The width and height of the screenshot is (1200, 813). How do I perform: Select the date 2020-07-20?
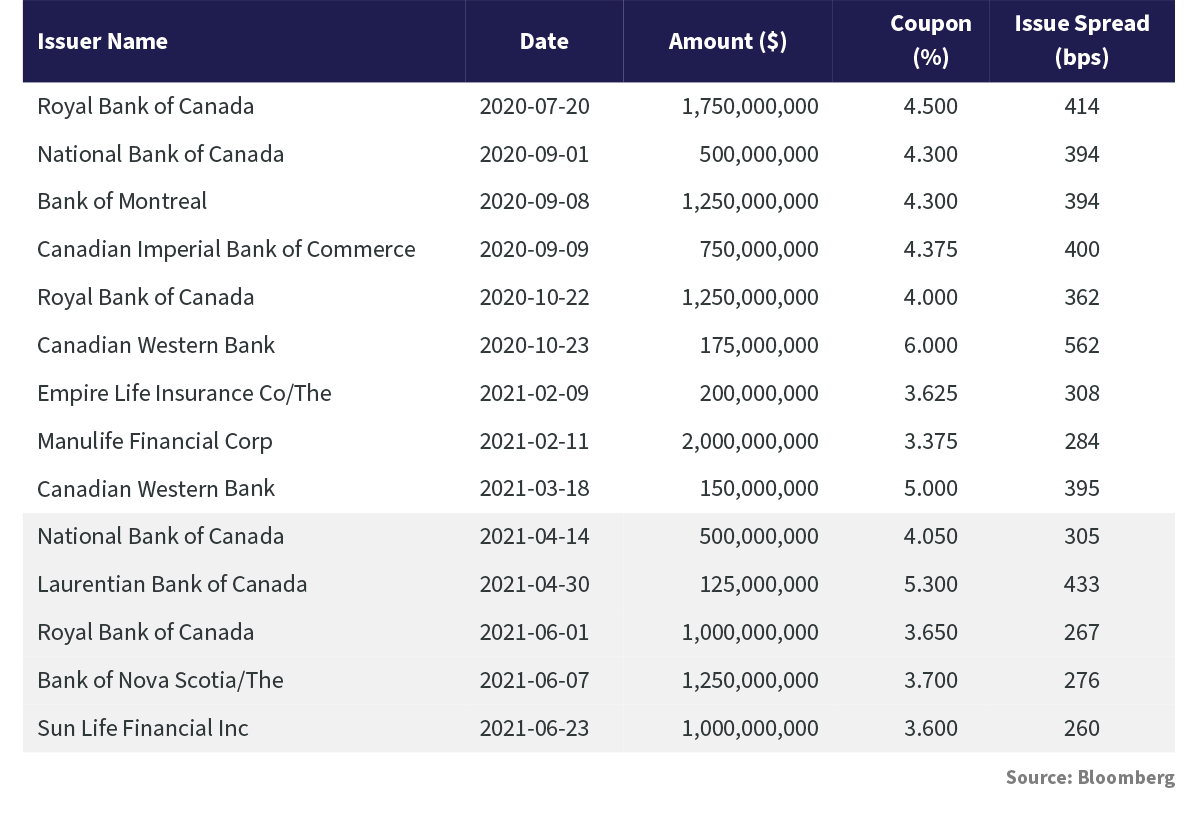[x=535, y=106]
